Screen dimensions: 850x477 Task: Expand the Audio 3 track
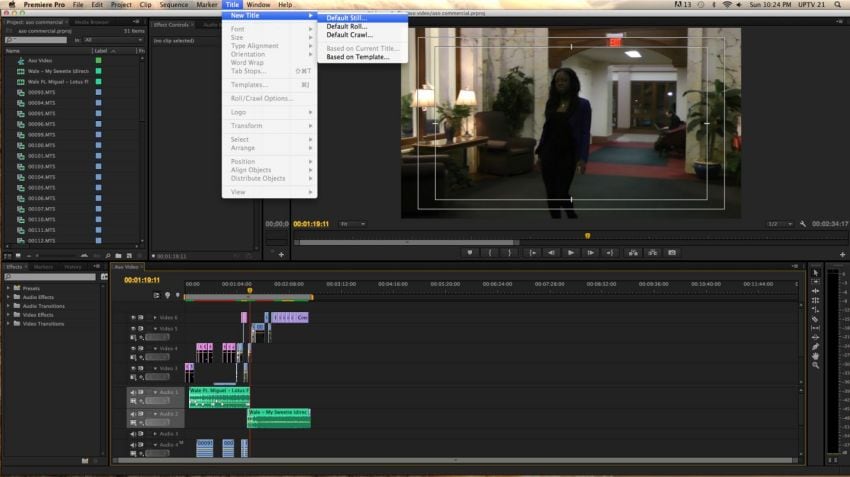155,434
